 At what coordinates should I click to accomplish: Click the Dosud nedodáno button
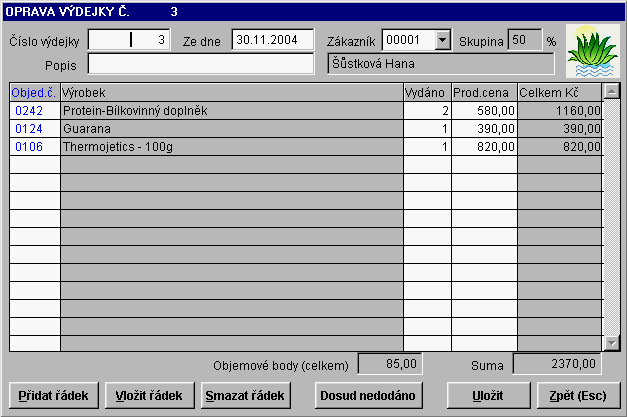point(368,395)
